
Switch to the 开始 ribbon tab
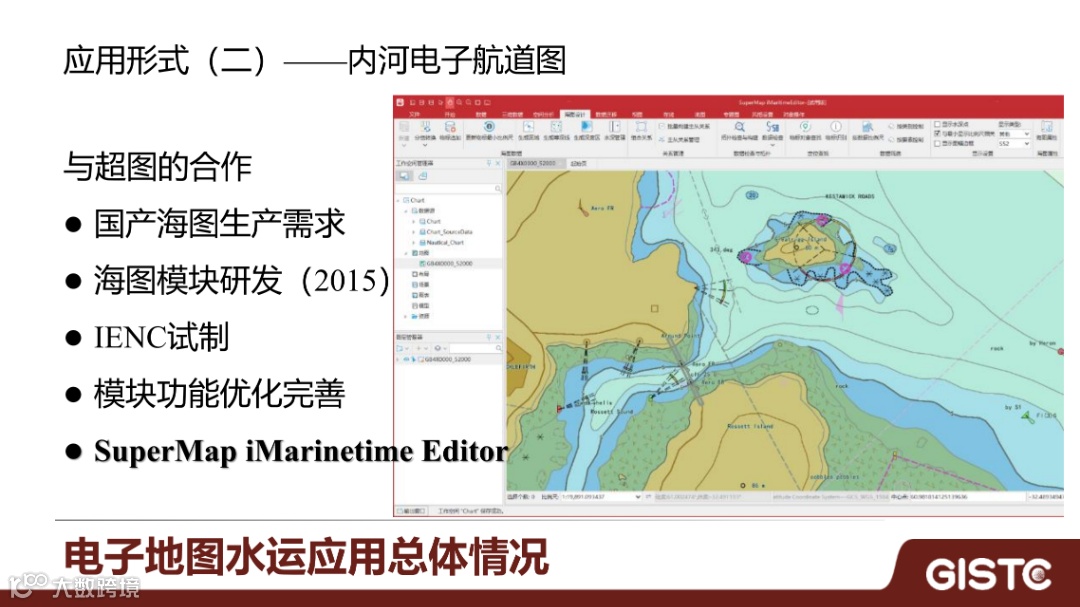coord(450,114)
